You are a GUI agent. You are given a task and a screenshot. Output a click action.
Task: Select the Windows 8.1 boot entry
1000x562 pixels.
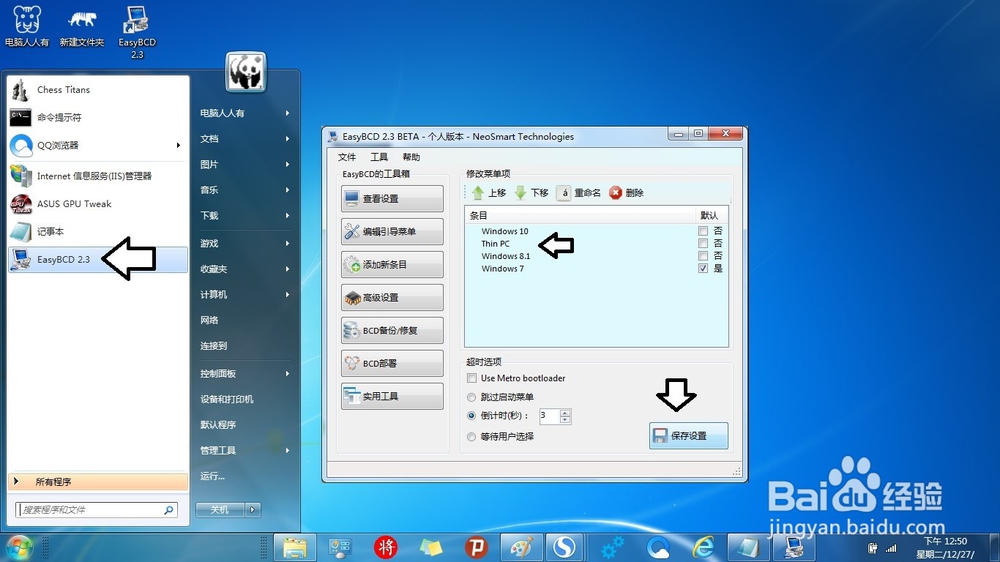pos(505,256)
